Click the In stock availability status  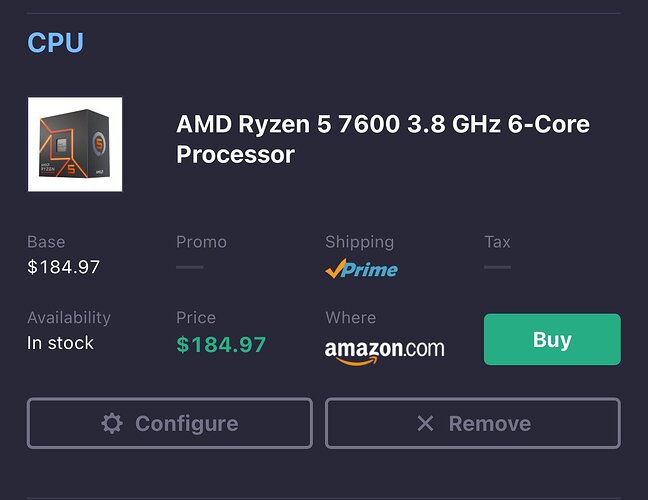click(x=60, y=343)
